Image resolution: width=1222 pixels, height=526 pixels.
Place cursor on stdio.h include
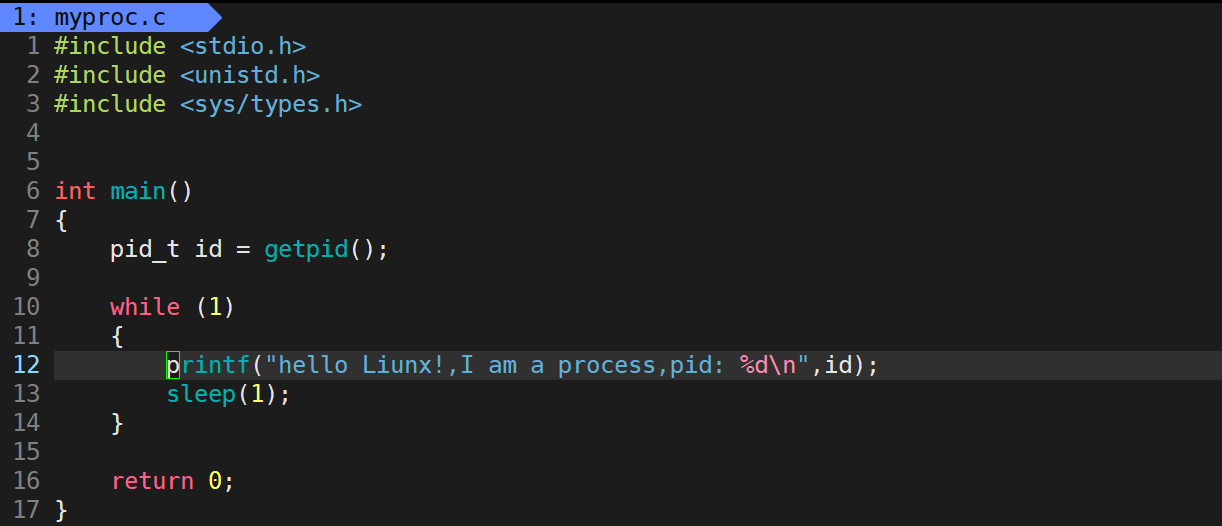coord(243,46)
